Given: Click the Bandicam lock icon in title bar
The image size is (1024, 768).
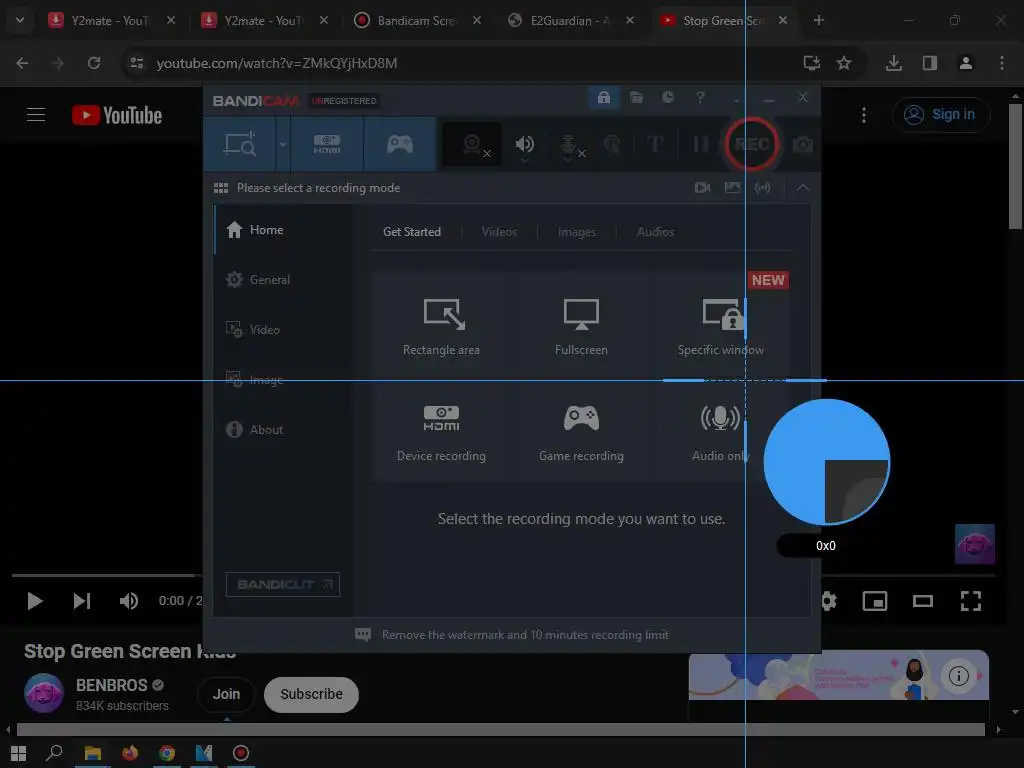Looking at the screenshot, I should (x=603, y=98).
